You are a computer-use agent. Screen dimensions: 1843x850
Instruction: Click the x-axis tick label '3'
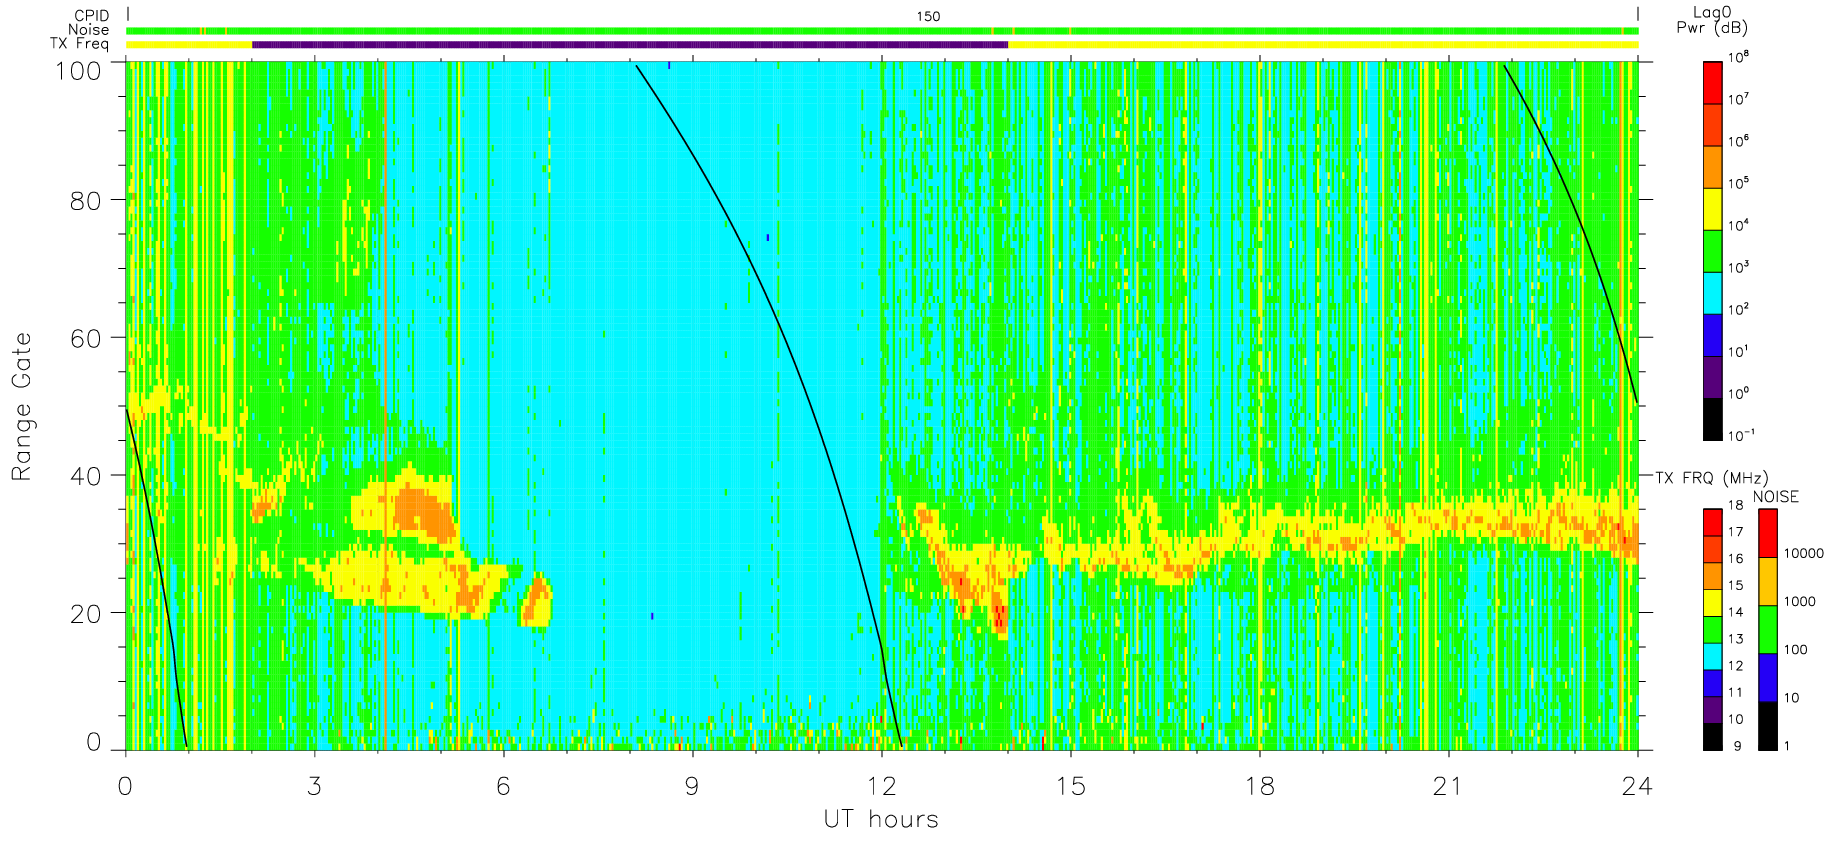[x=314, y=787]
